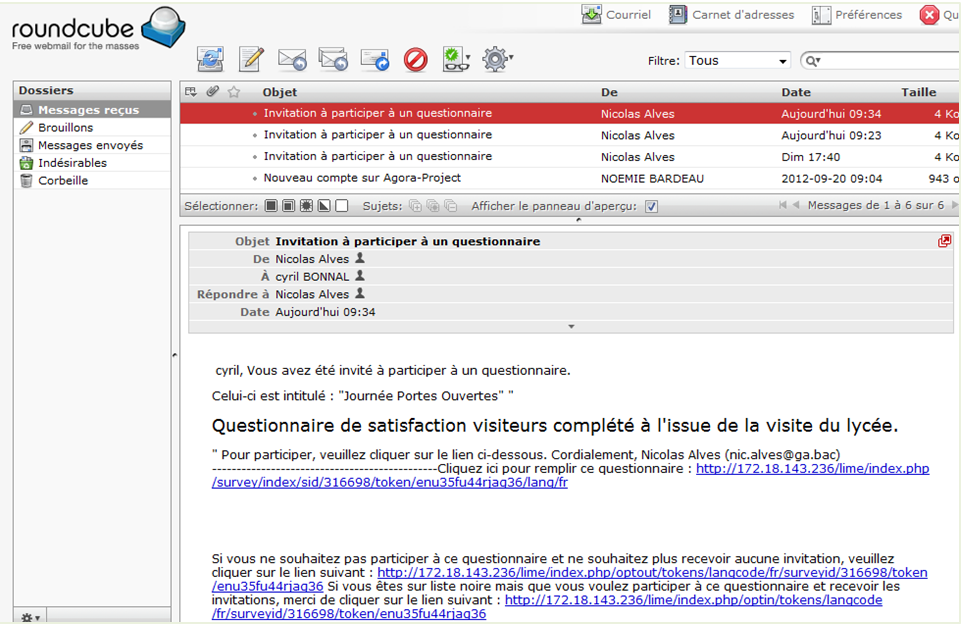
Task: Expand all threads icon
Action: tap(416, 206)
